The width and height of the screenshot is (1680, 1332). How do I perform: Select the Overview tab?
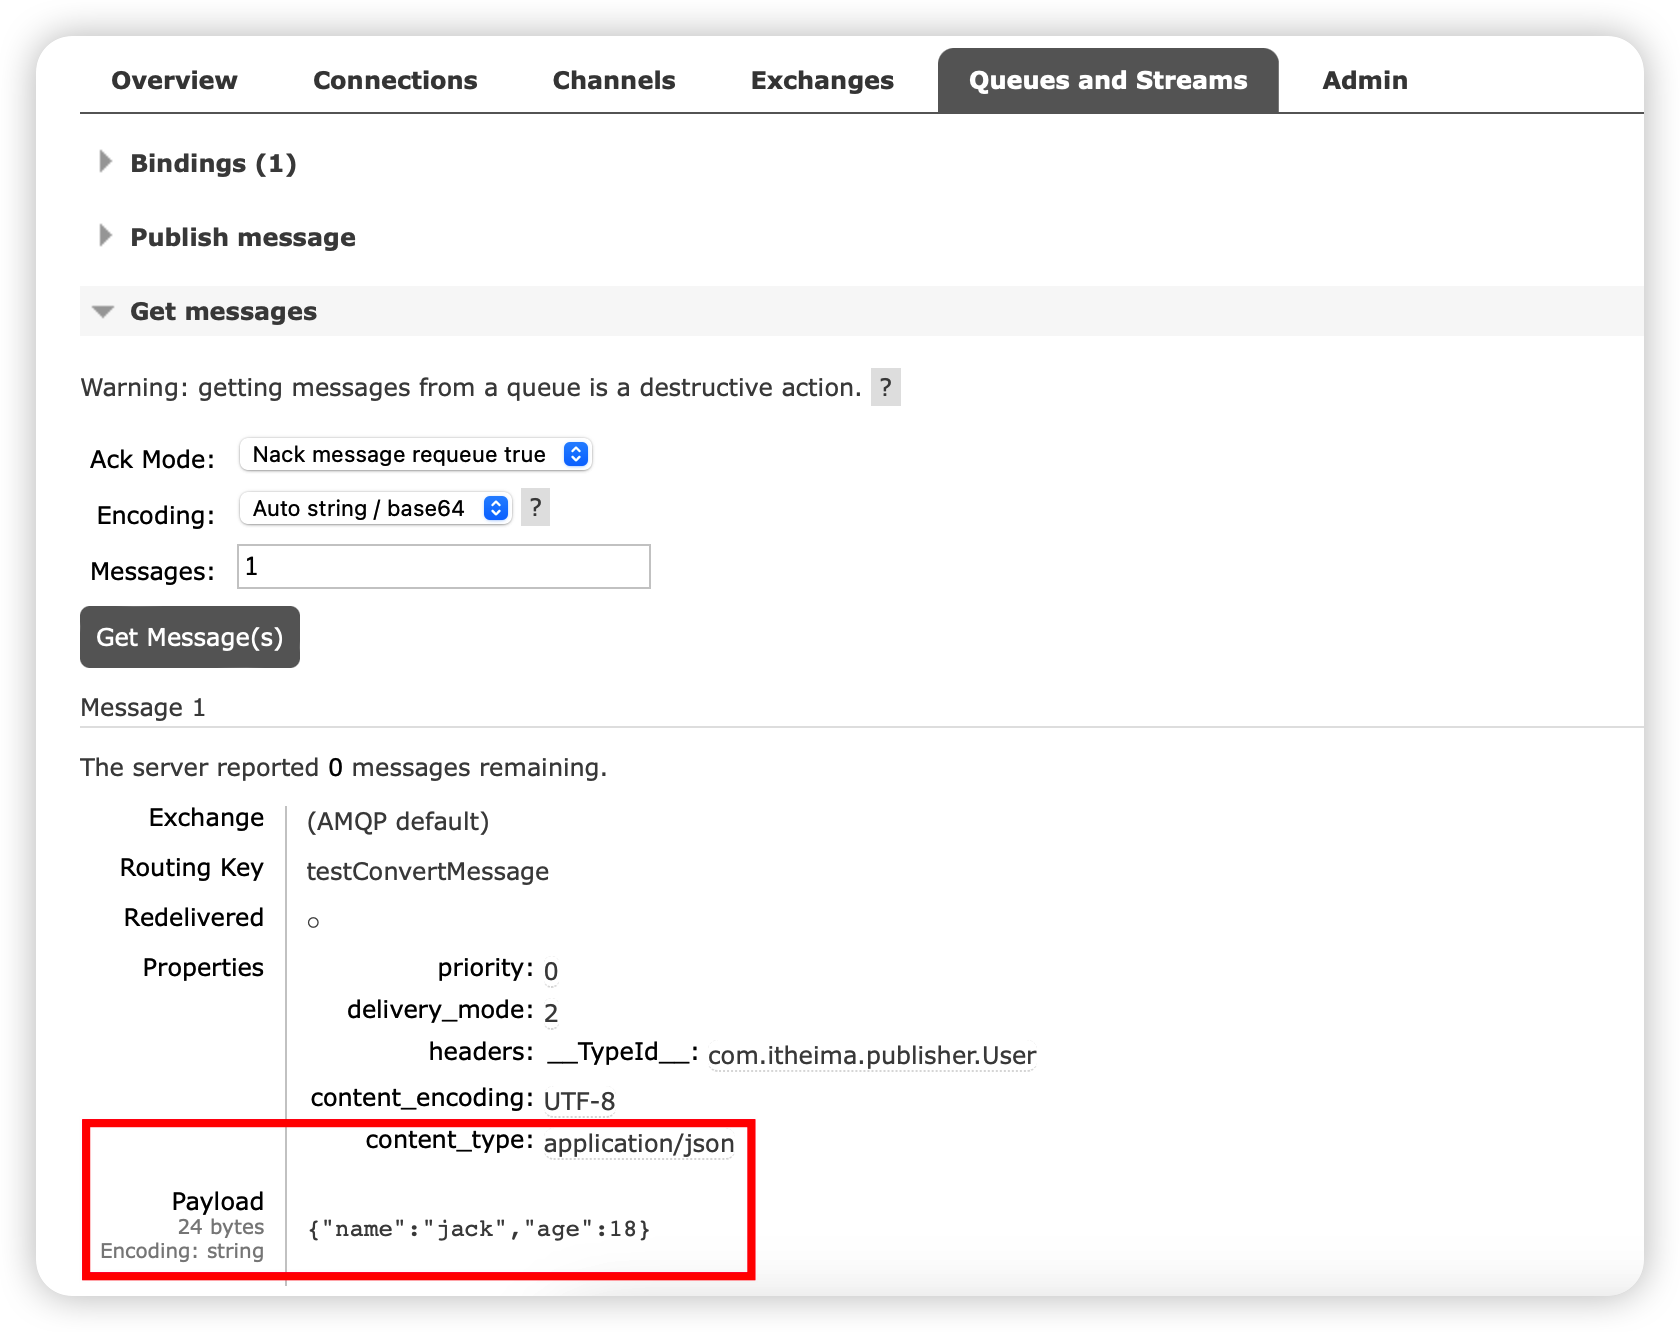point(174,80)
